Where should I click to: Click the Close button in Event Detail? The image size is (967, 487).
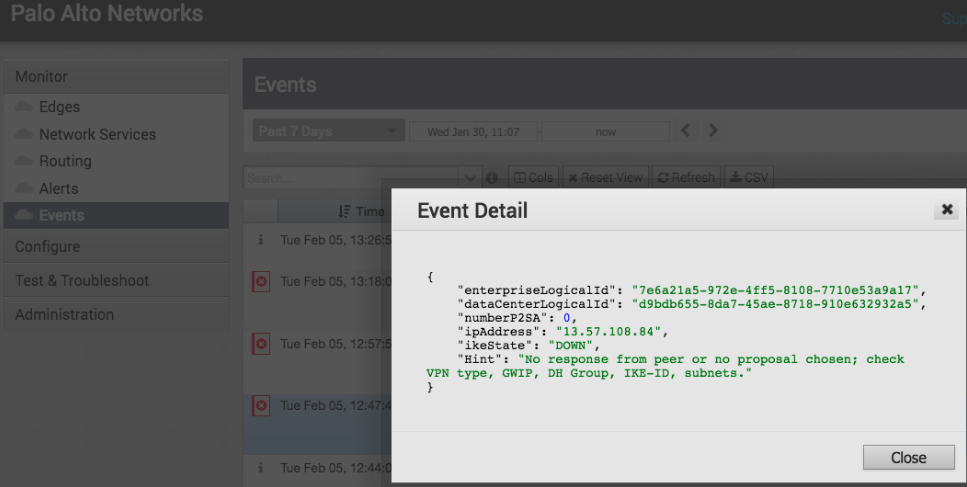[908, 457]
